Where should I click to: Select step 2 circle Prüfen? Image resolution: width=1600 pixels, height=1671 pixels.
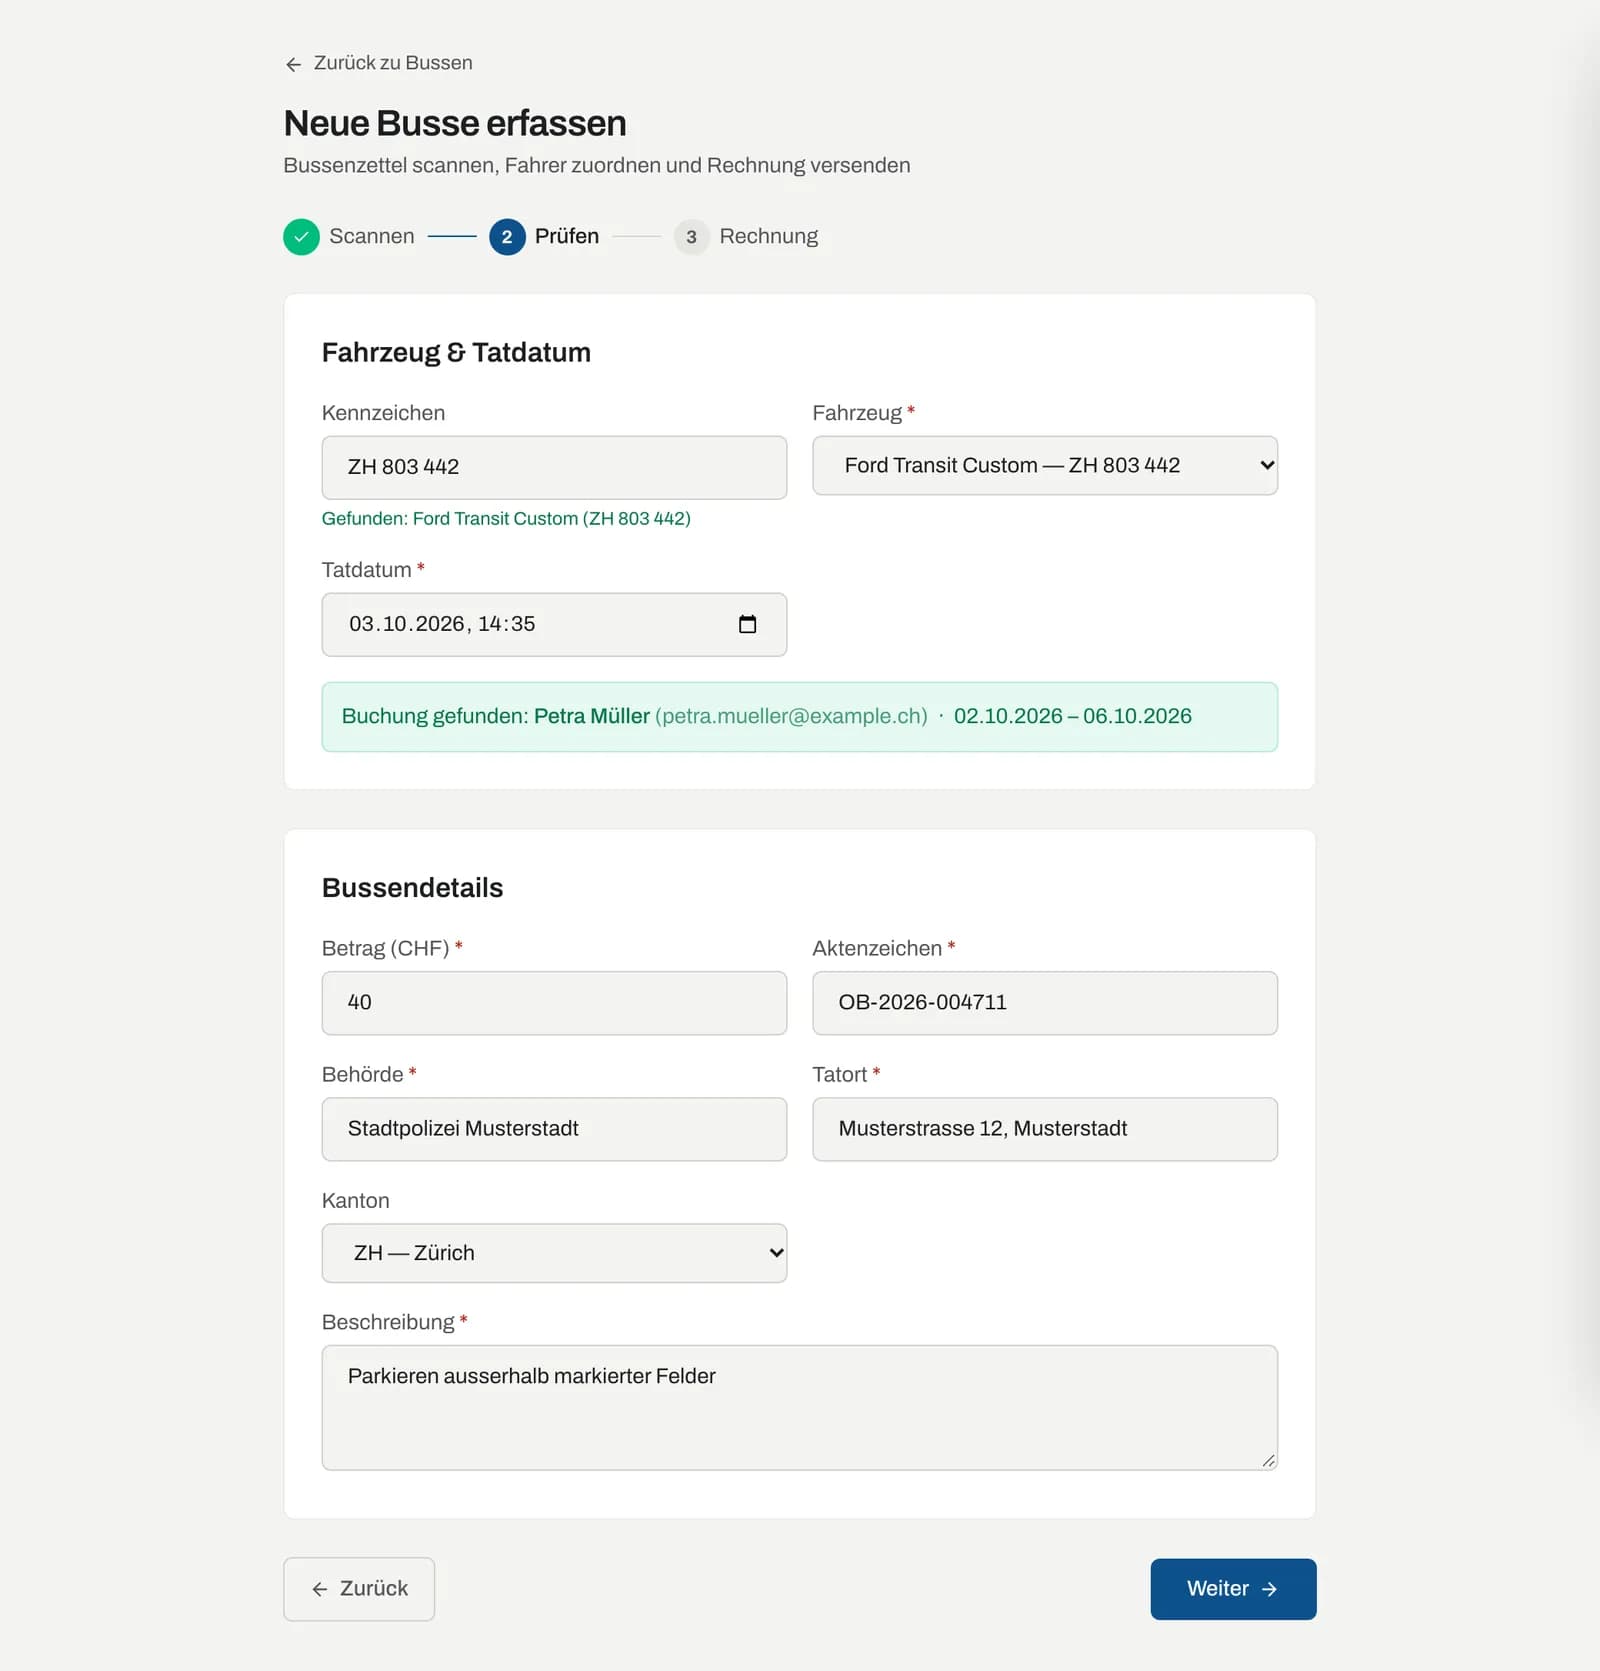tap(507, 237)
